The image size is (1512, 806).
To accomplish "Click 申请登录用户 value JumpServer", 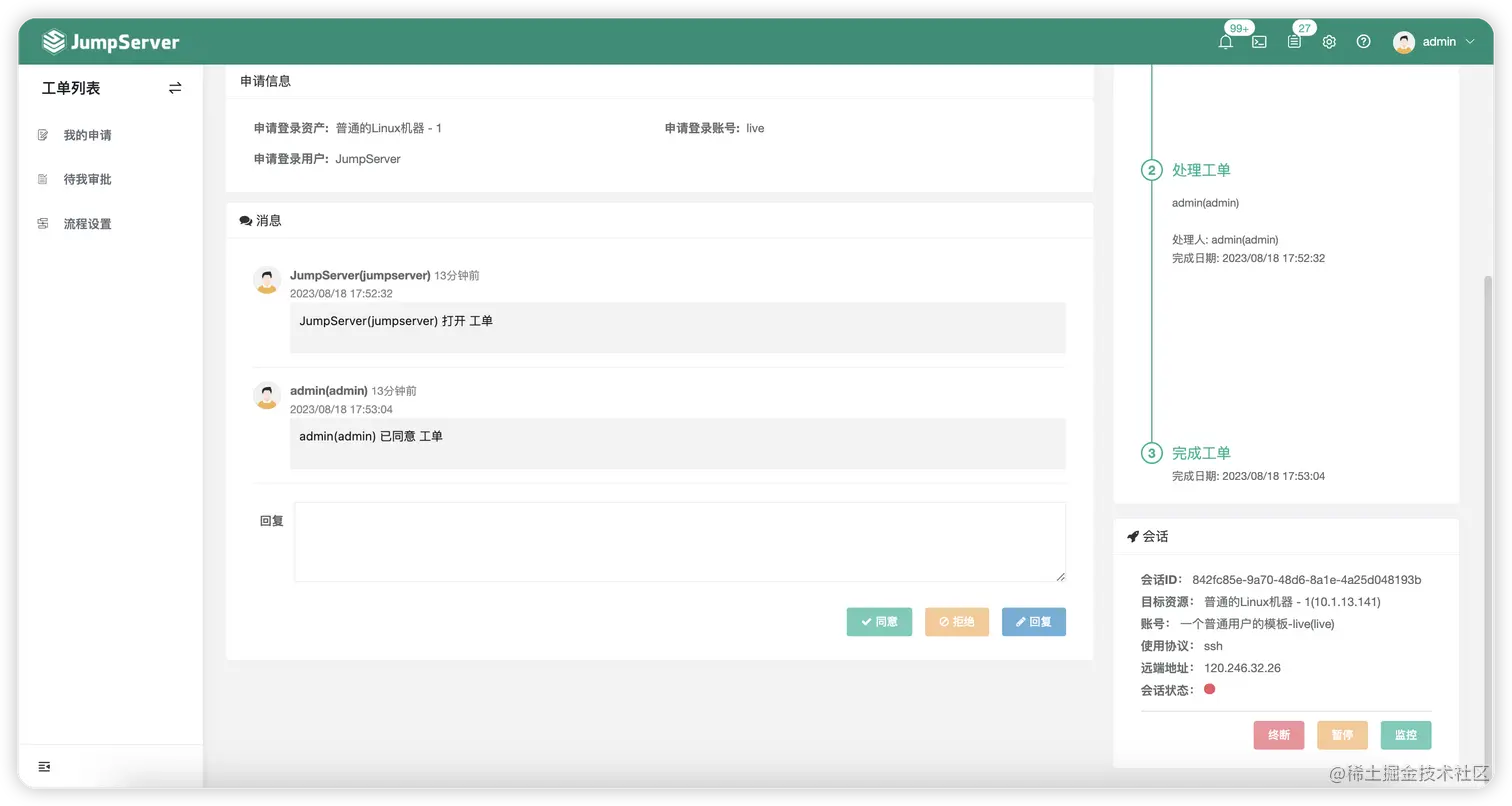I will point(368,159).
